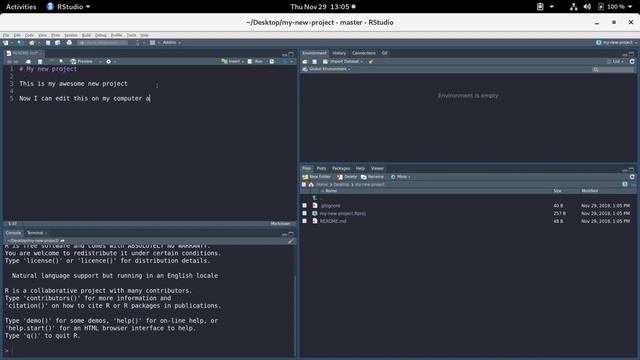This screenshot has width=640, height=360.
Task: Open the Import Dataset dropdown
Action: click(x=343, y=62)
